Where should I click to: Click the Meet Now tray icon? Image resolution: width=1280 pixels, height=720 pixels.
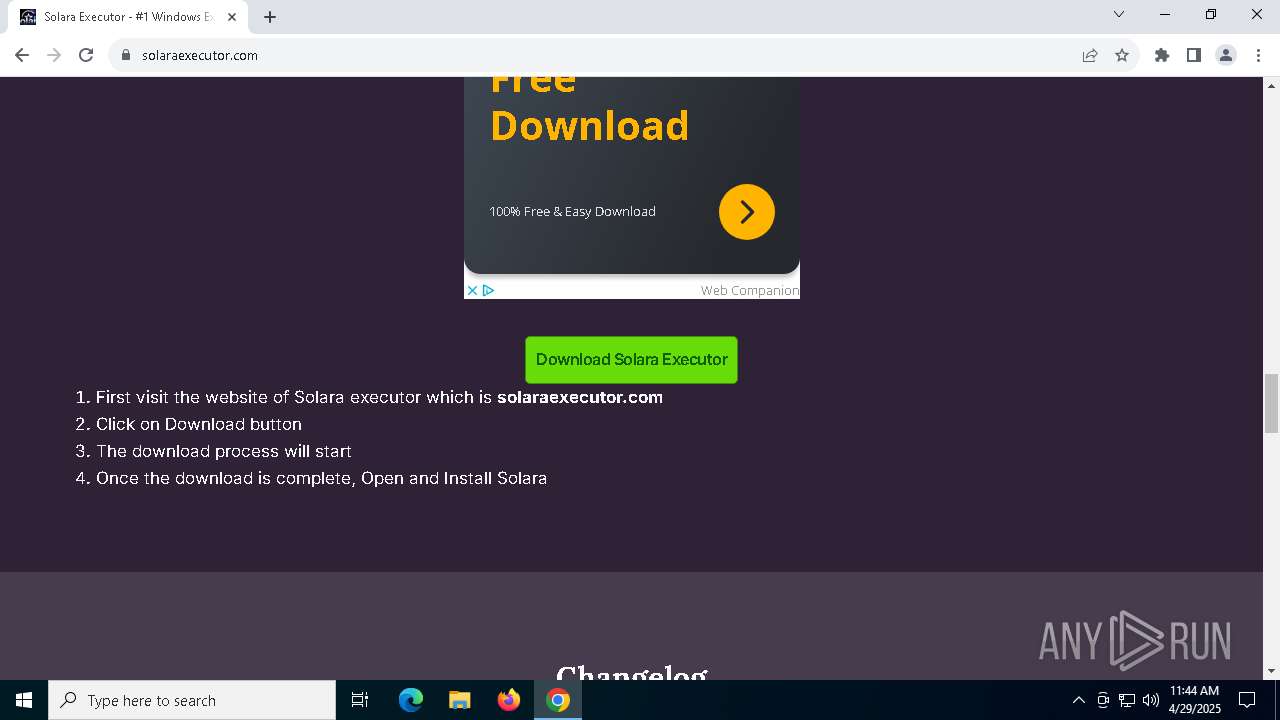pyautogui.click(x=1103, y=700)
